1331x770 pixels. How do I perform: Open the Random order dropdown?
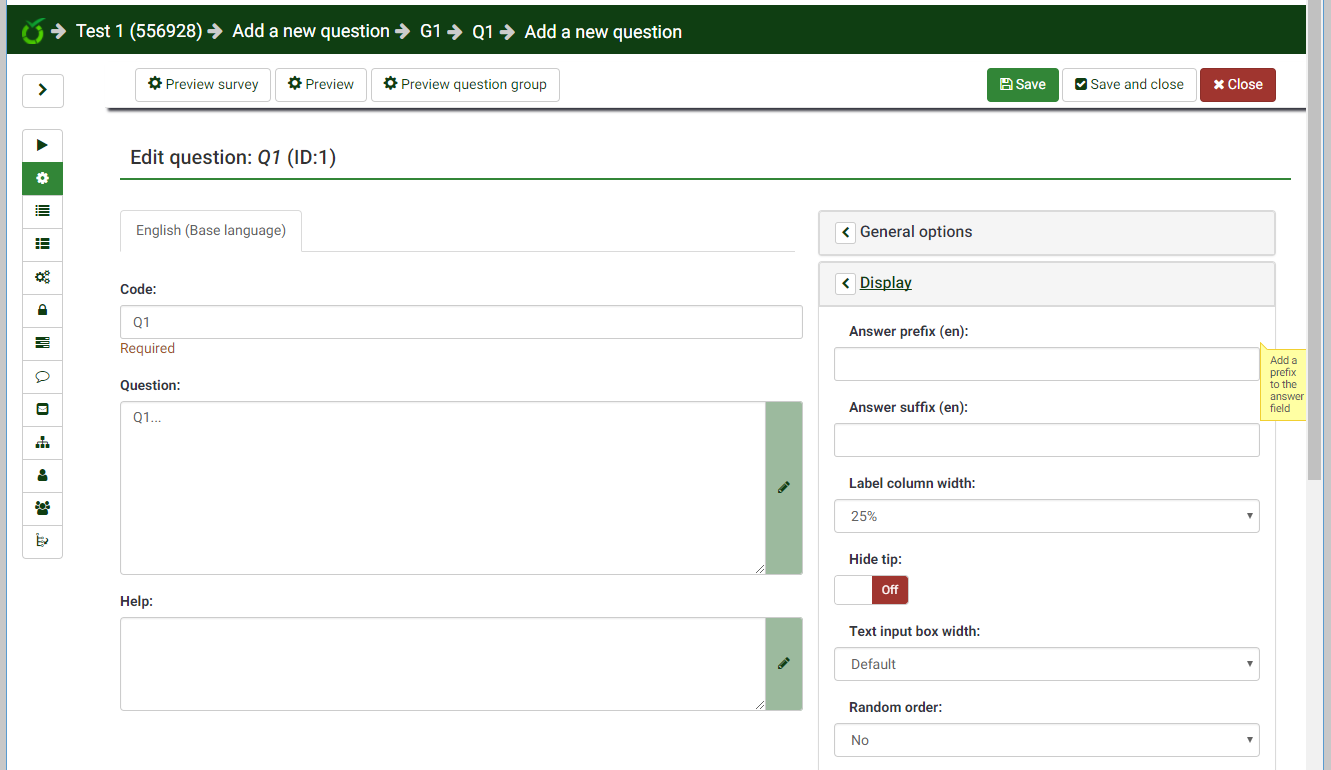tap(1046, 740)
